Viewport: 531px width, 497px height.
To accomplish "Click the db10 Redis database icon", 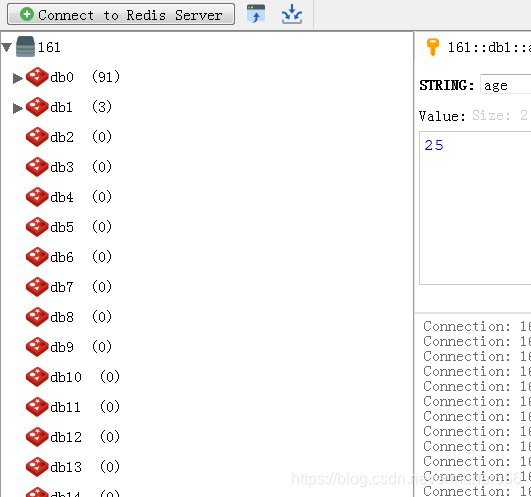I will coord(37,377).
